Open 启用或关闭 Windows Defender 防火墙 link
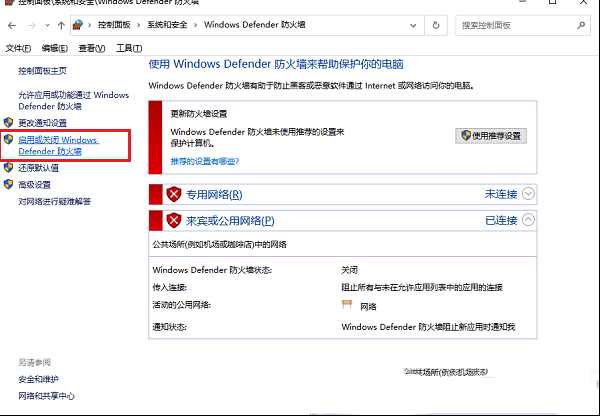The width and height of the screenshot is (600, 416). [59, 145]
